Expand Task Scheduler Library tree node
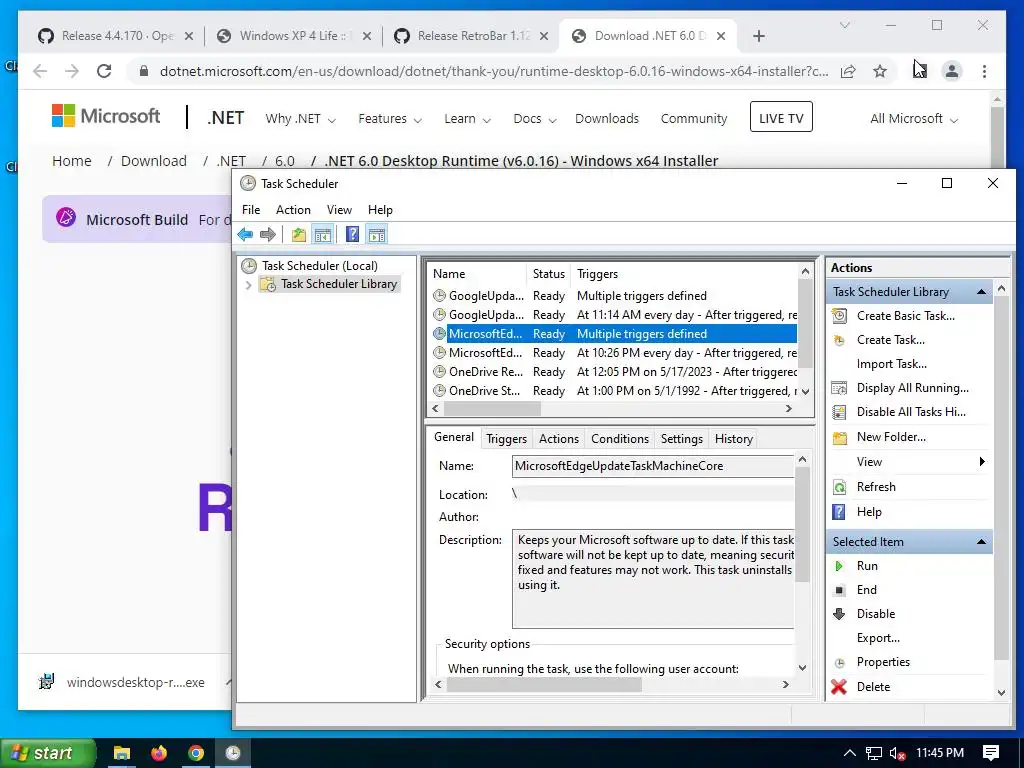The height and width of the screenshot is (768, 1024). 248,285
